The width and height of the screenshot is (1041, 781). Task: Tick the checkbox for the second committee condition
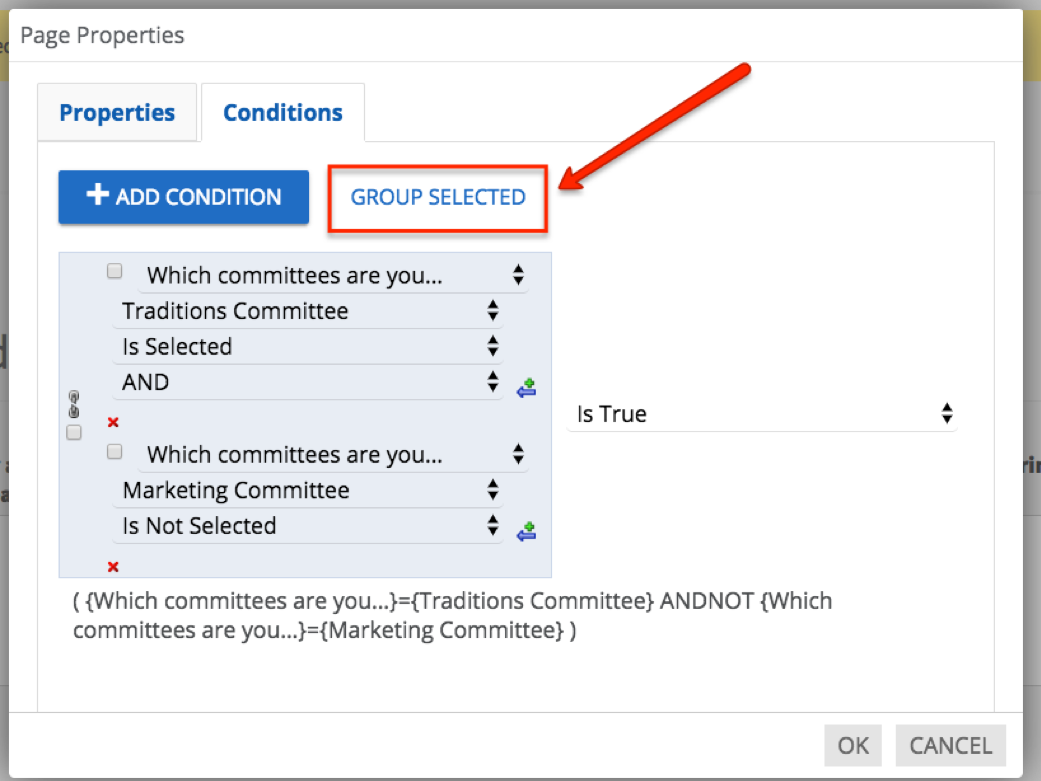tap(115, 451)
